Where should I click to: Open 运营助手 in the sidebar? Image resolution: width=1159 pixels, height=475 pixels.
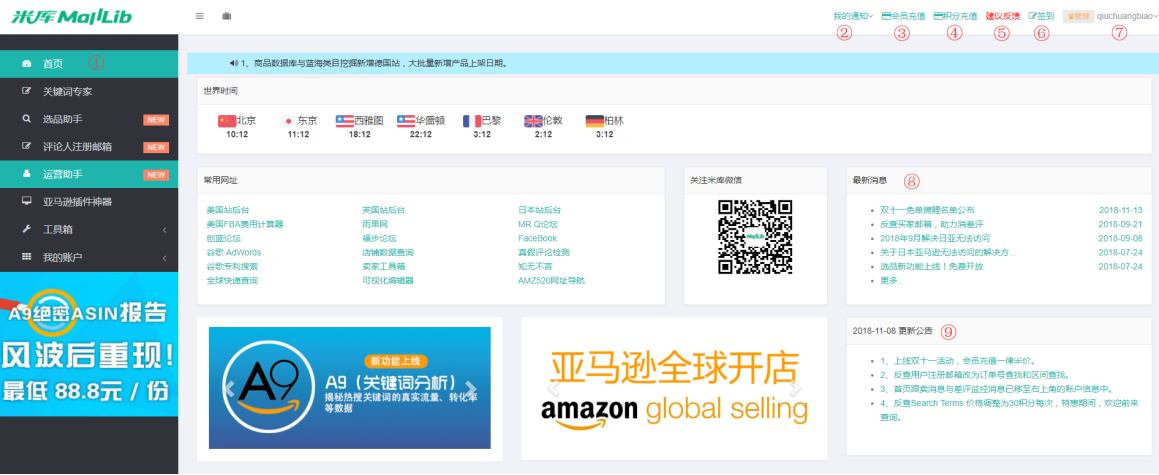coord(89,174)
